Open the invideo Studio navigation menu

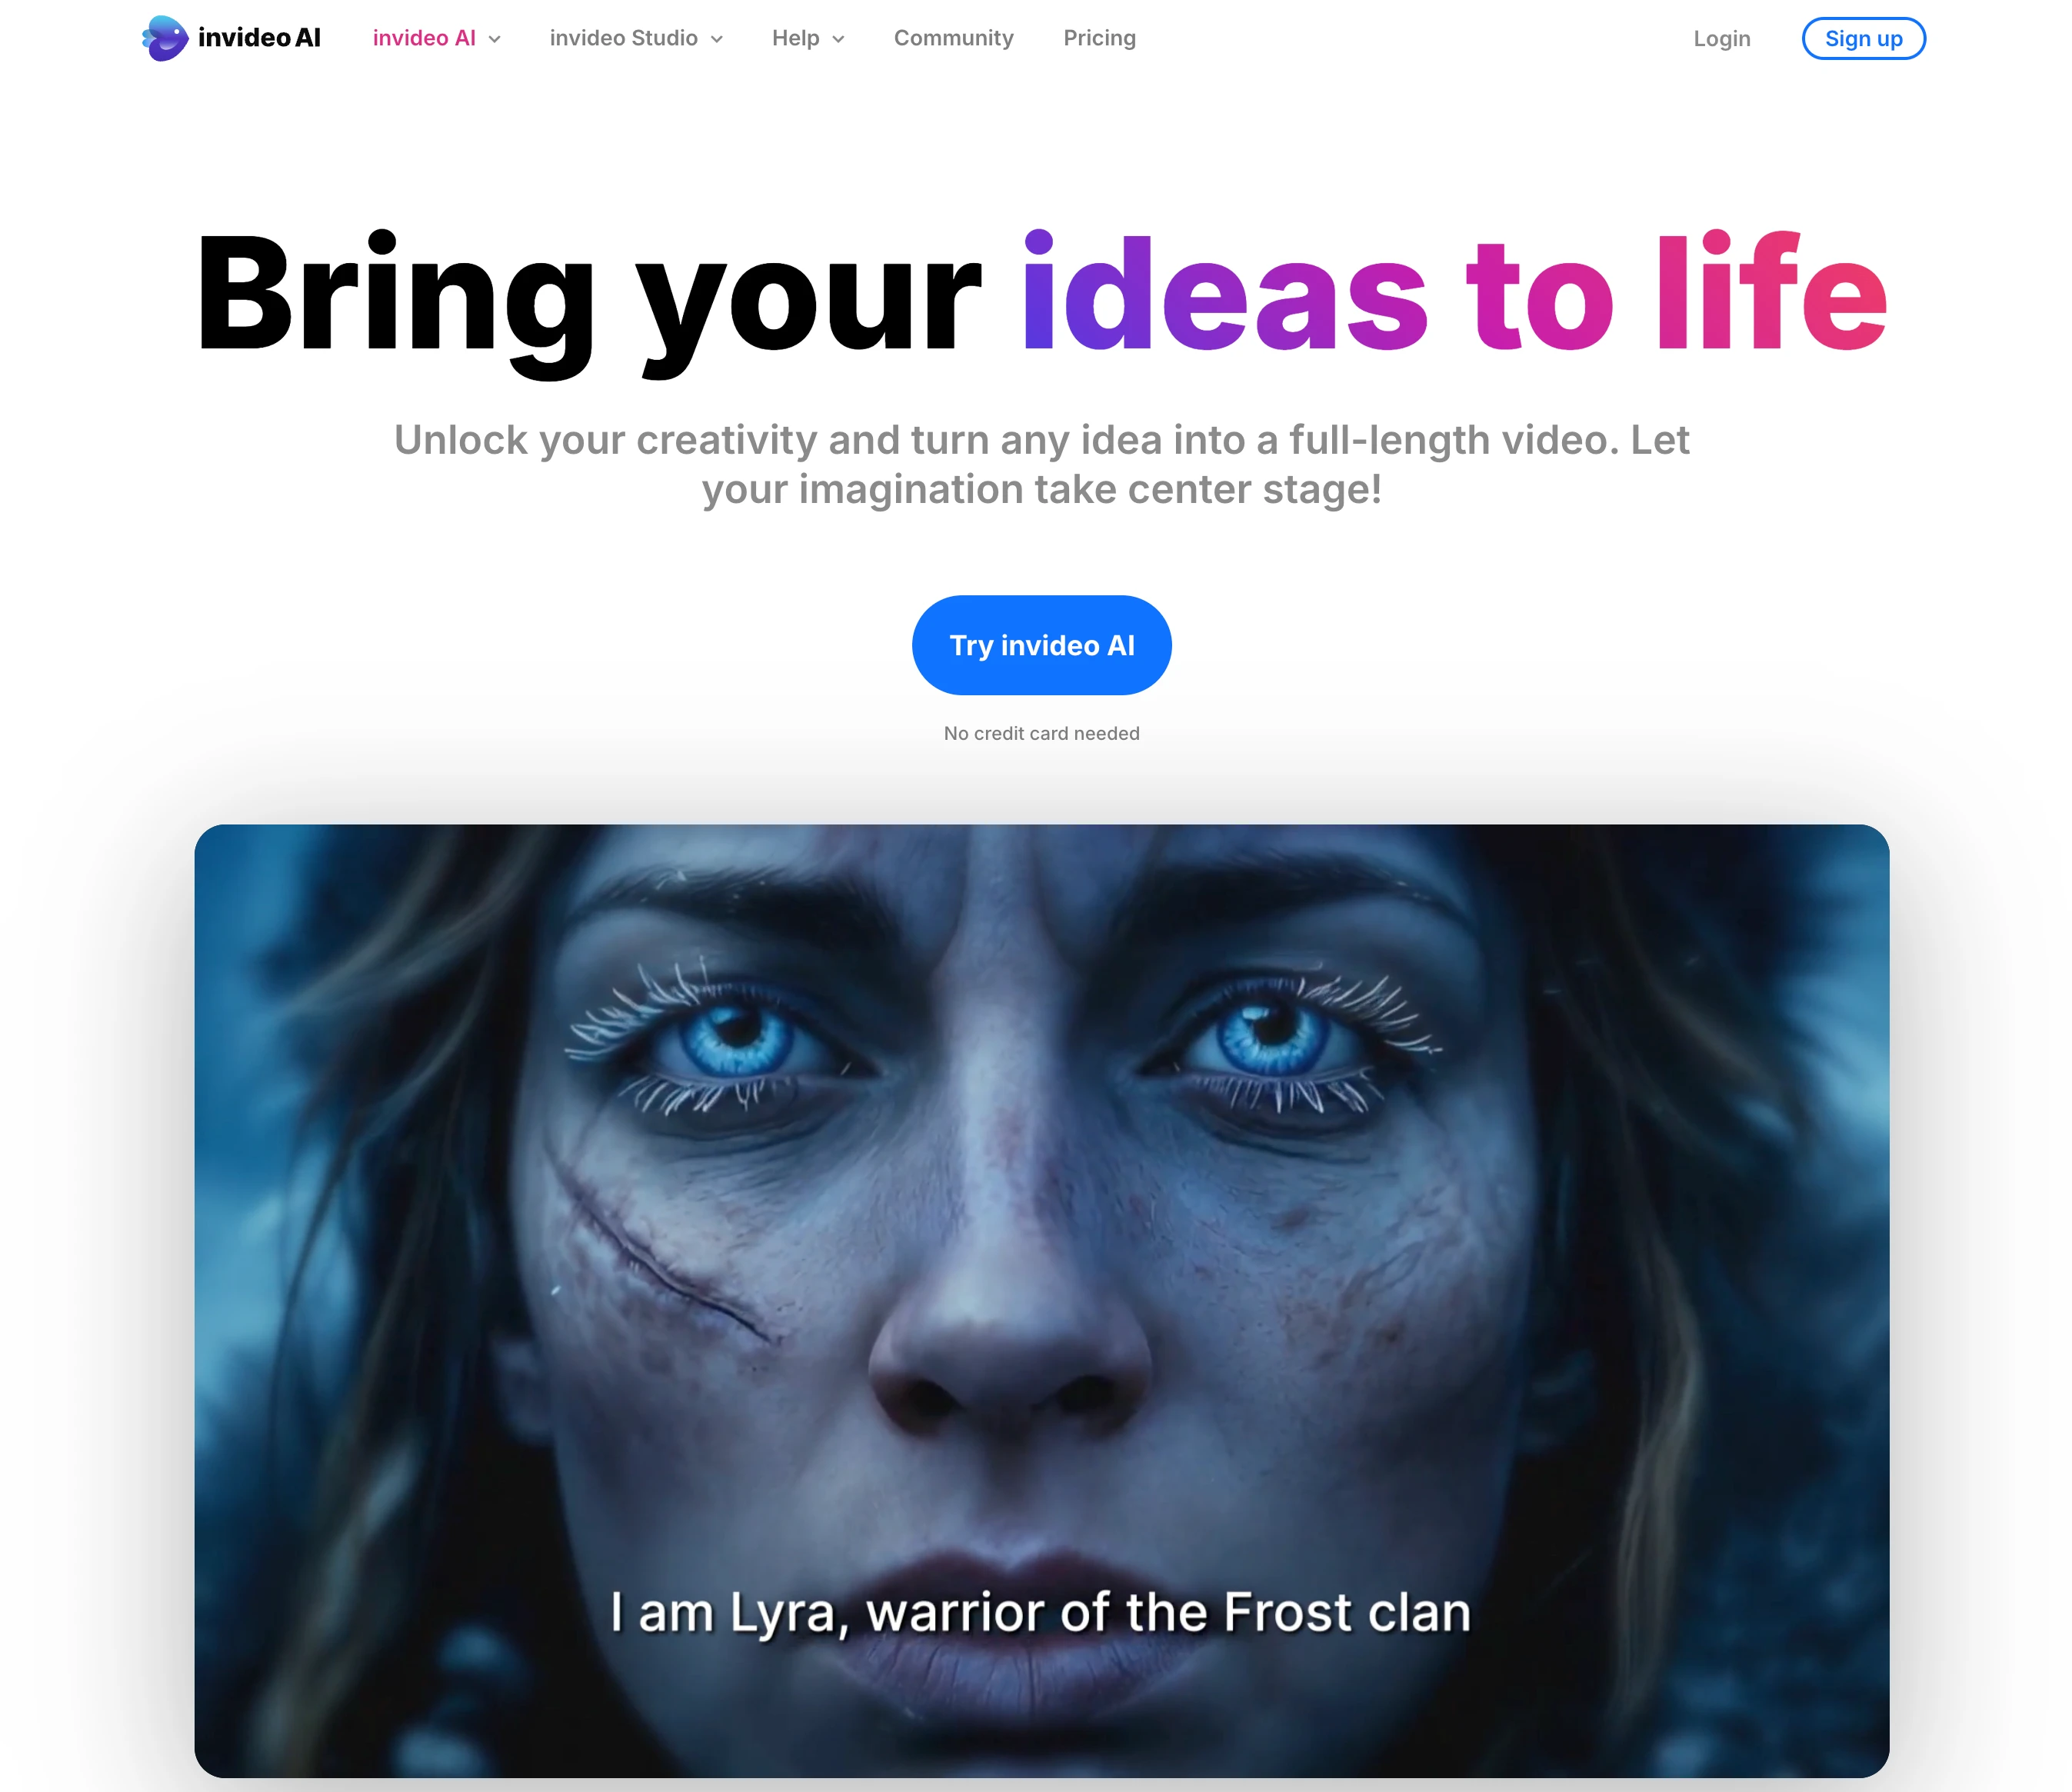[x=623, y=38]
